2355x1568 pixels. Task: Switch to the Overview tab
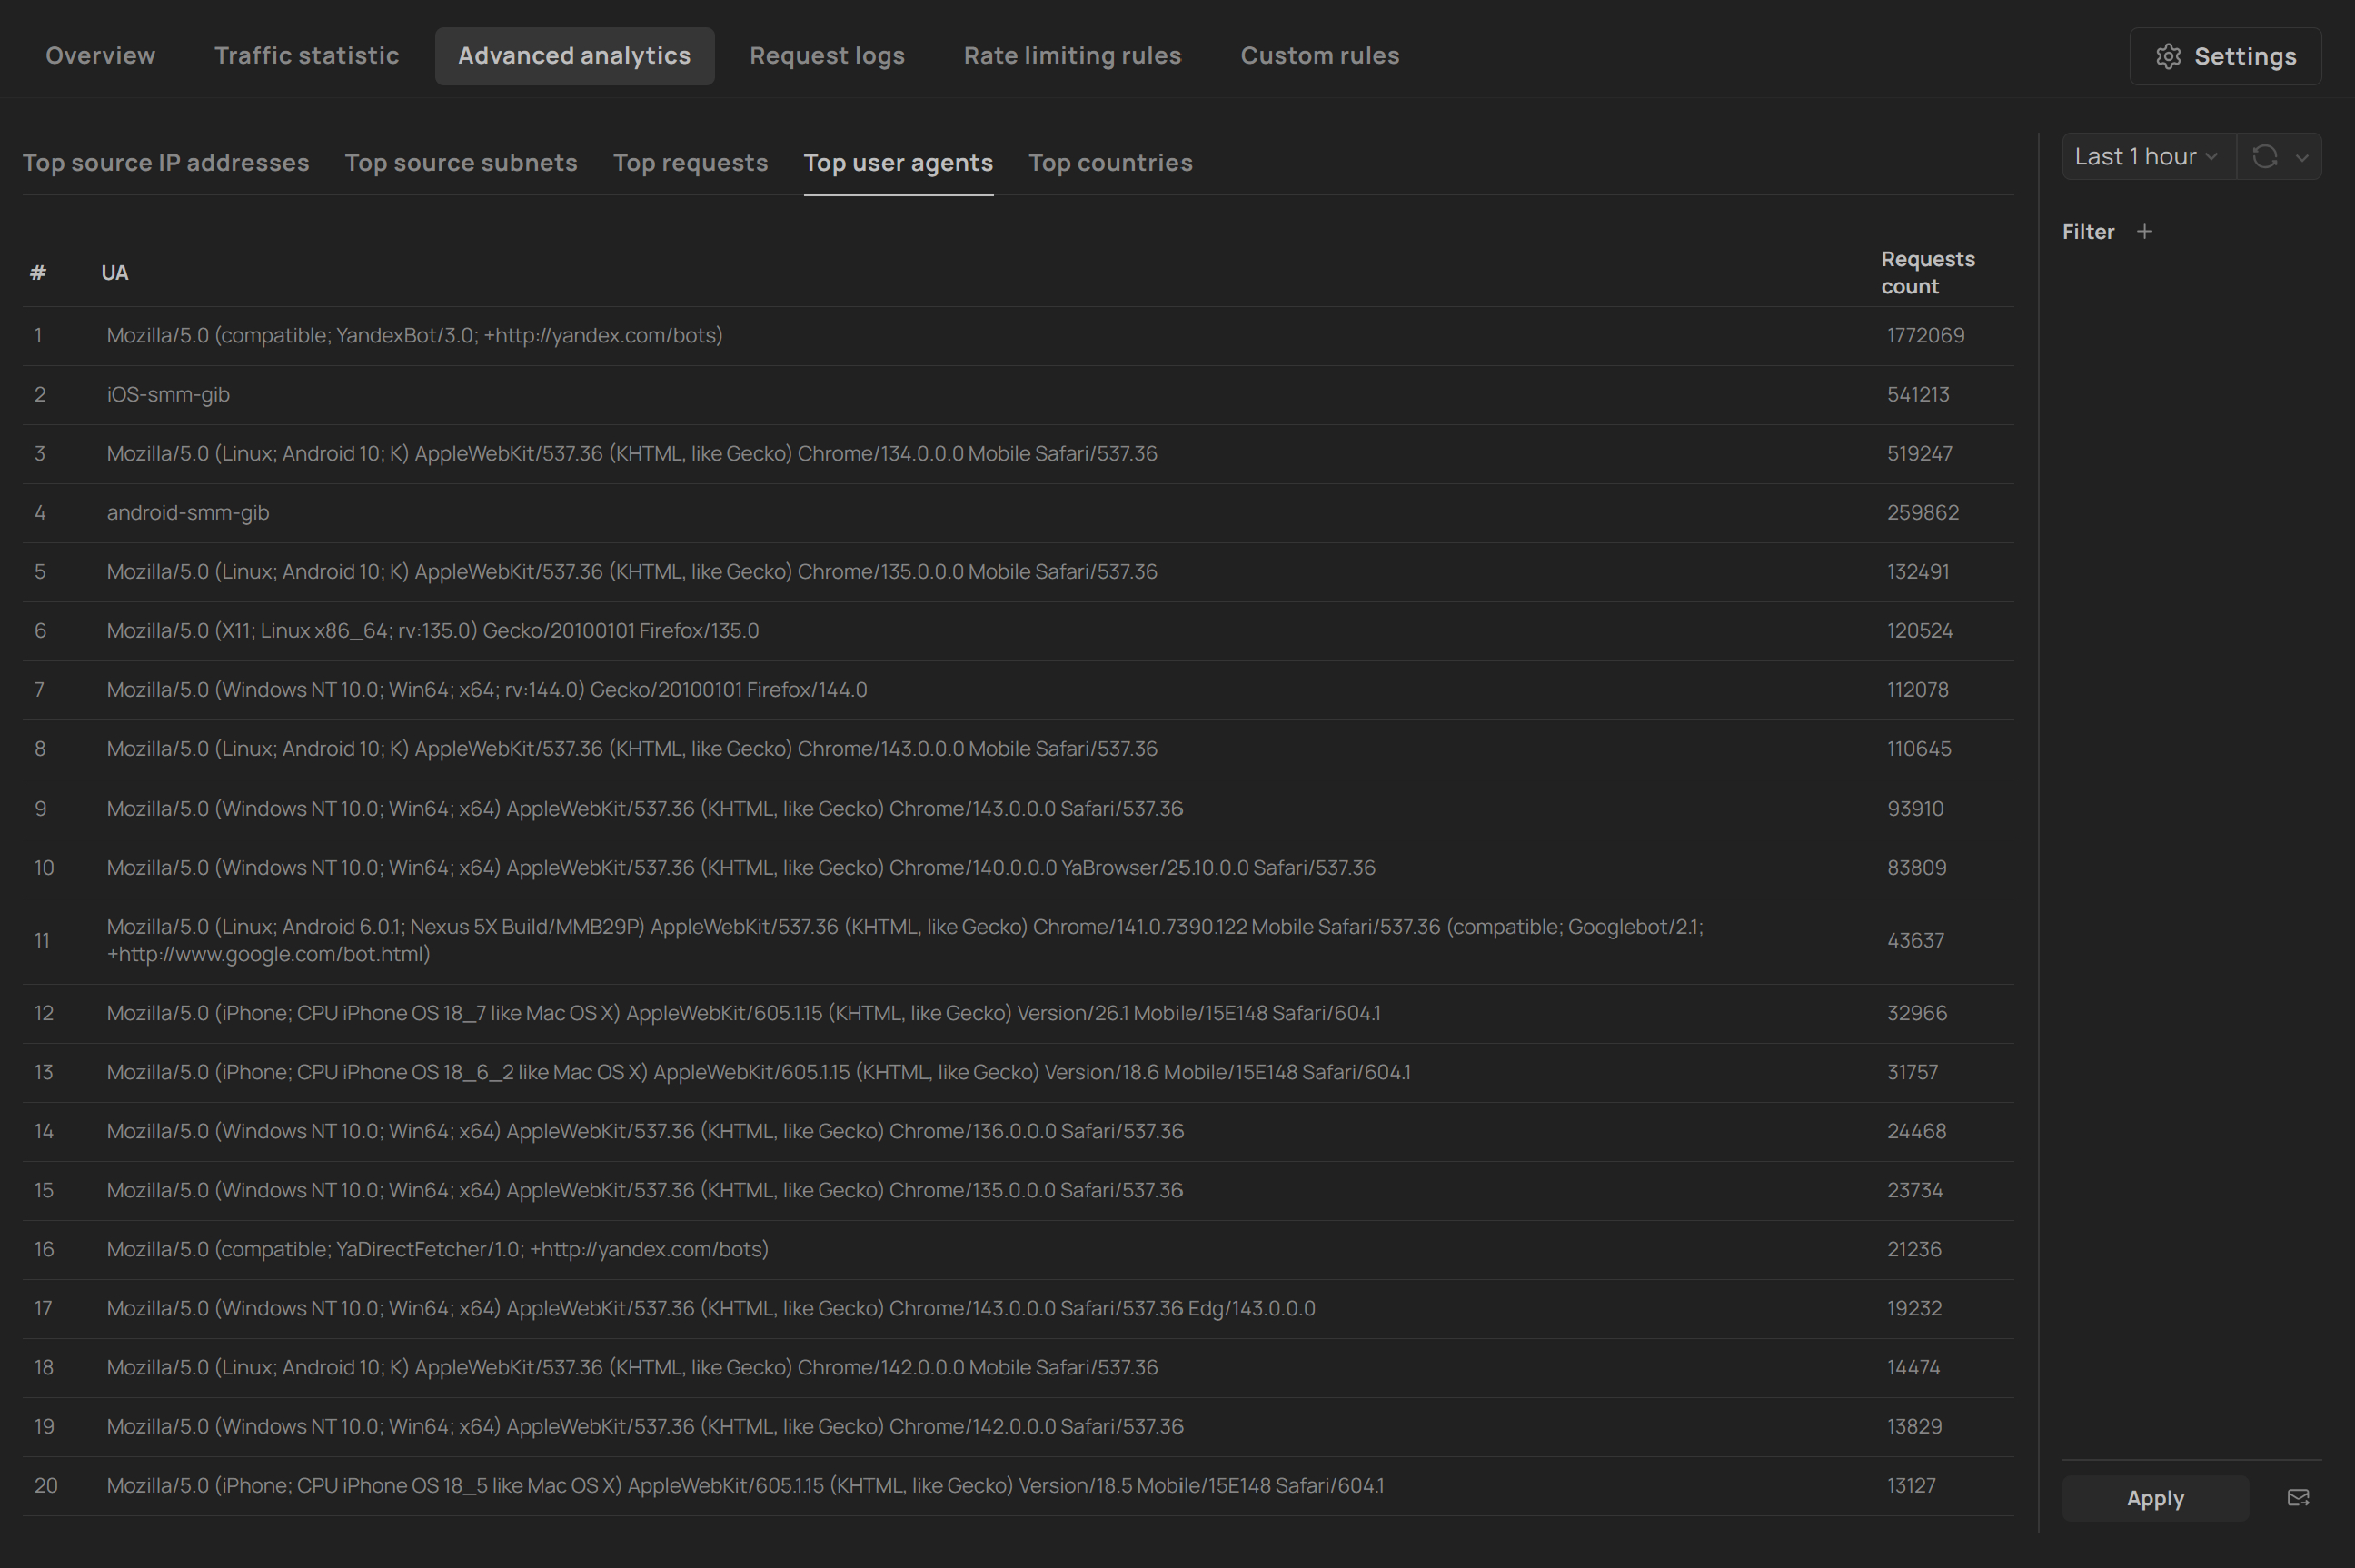pyautogui.click(x=100, y=56)
